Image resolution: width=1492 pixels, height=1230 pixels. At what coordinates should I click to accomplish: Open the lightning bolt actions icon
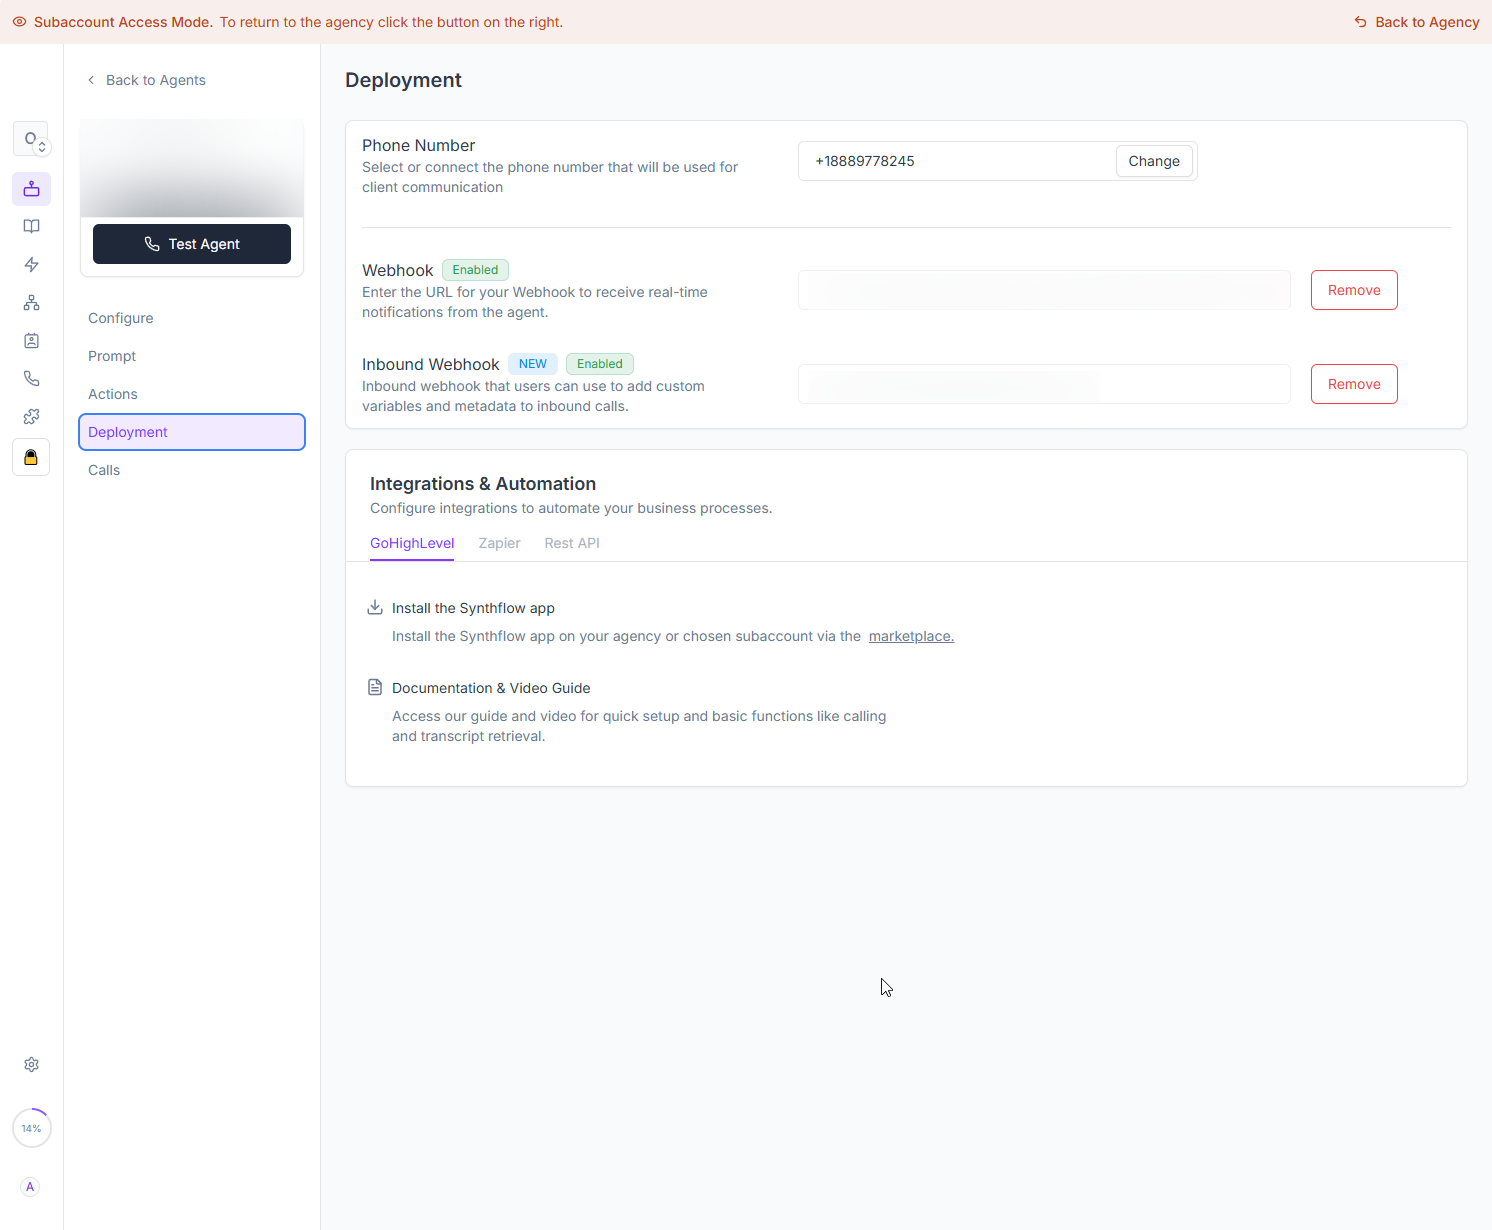32,265
